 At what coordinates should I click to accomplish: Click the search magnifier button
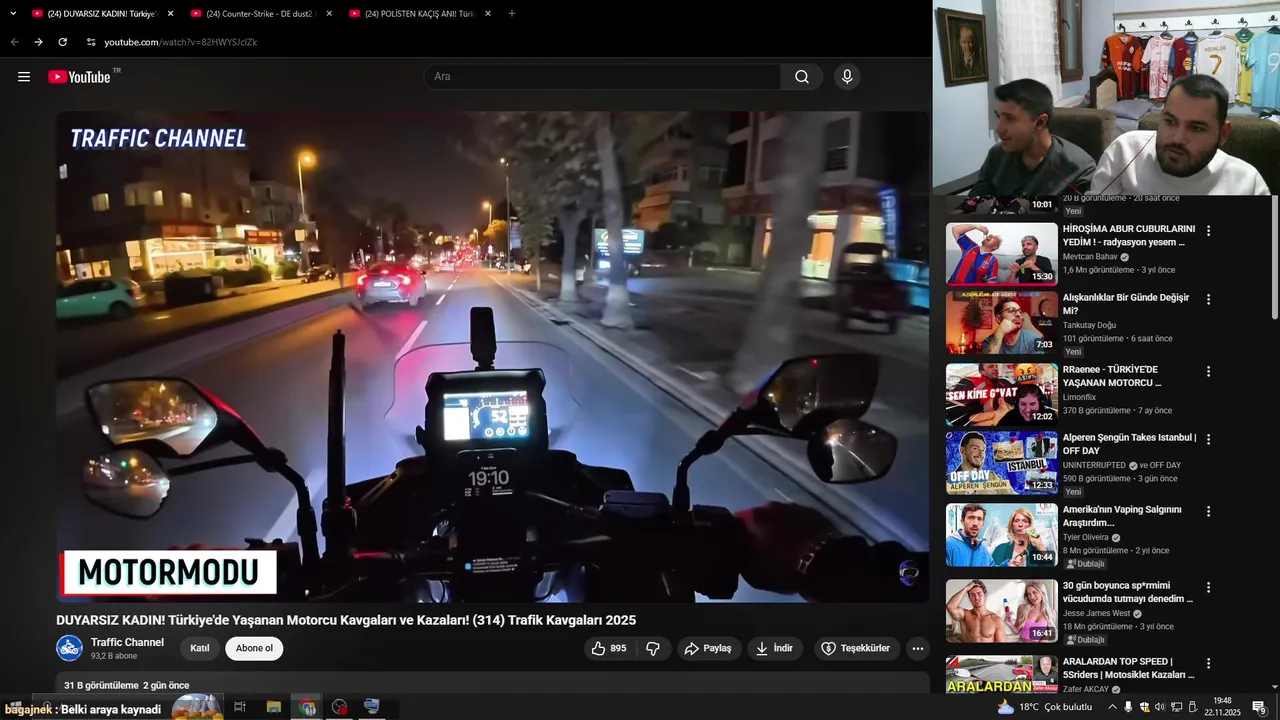coord(802,77)
